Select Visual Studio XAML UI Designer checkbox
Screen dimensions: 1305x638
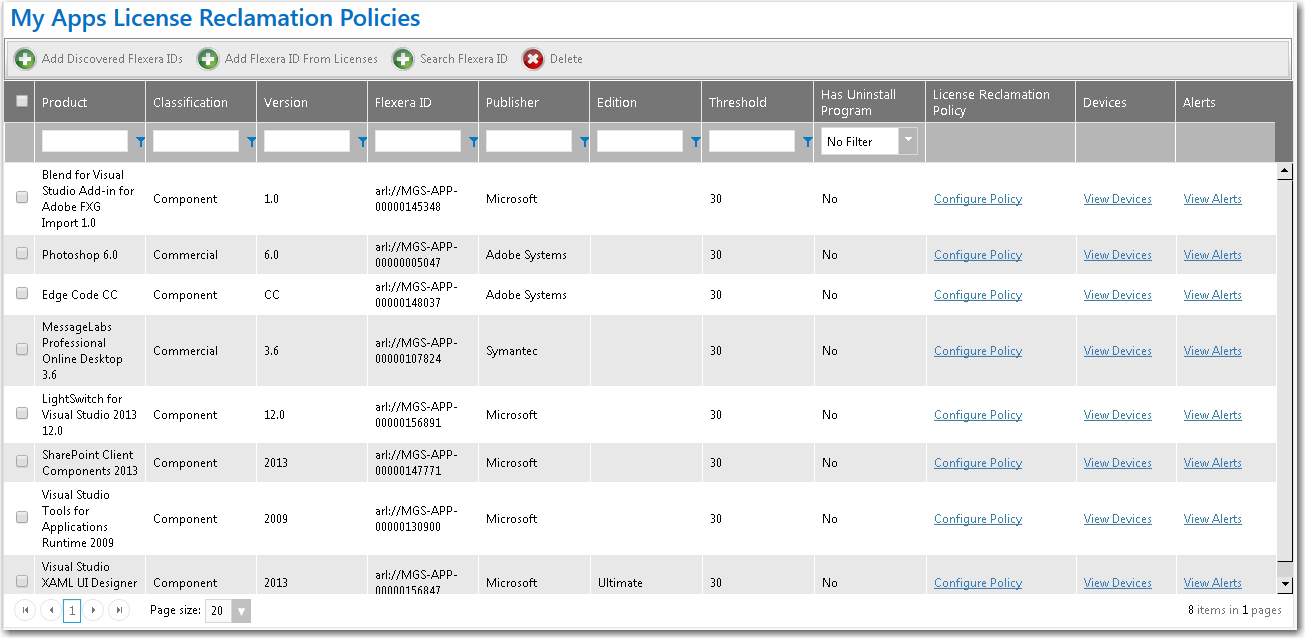22,581
